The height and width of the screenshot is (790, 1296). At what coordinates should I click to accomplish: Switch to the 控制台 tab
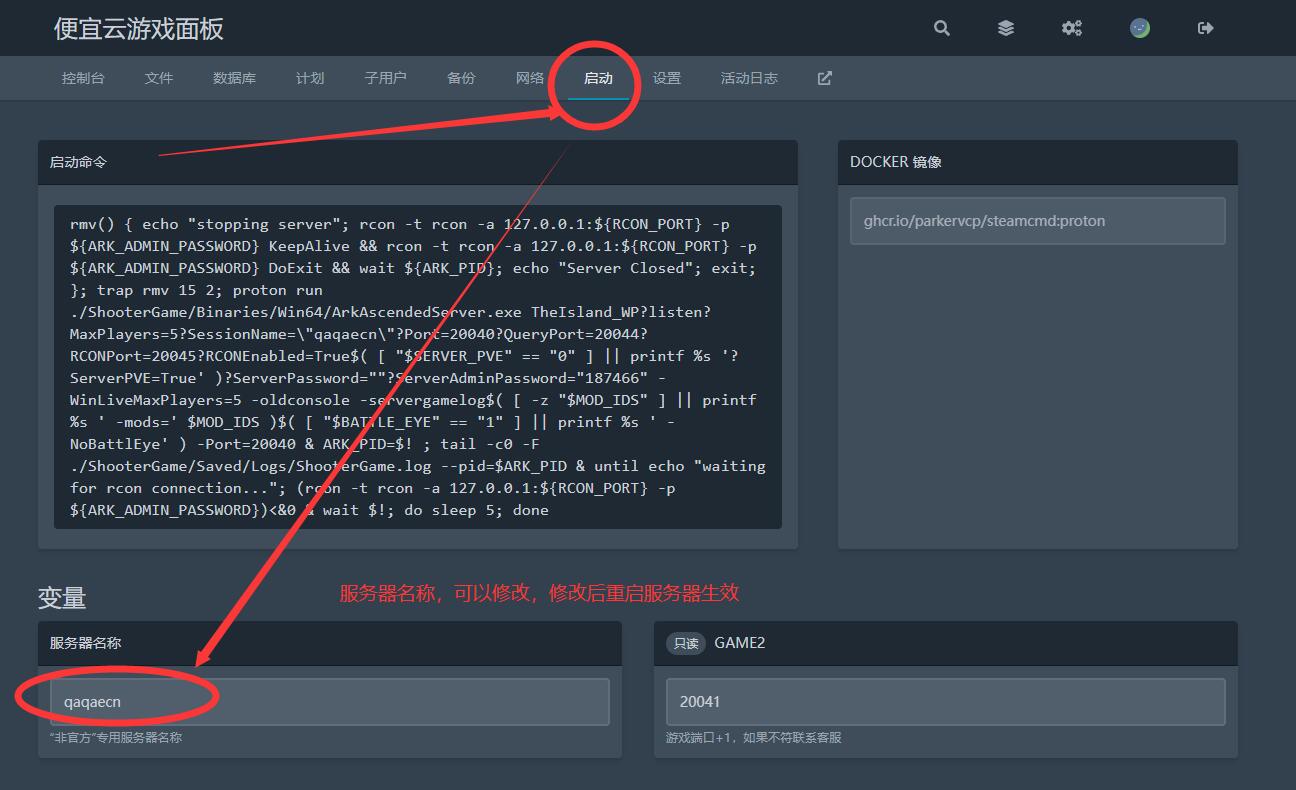(x=83, y=78)
